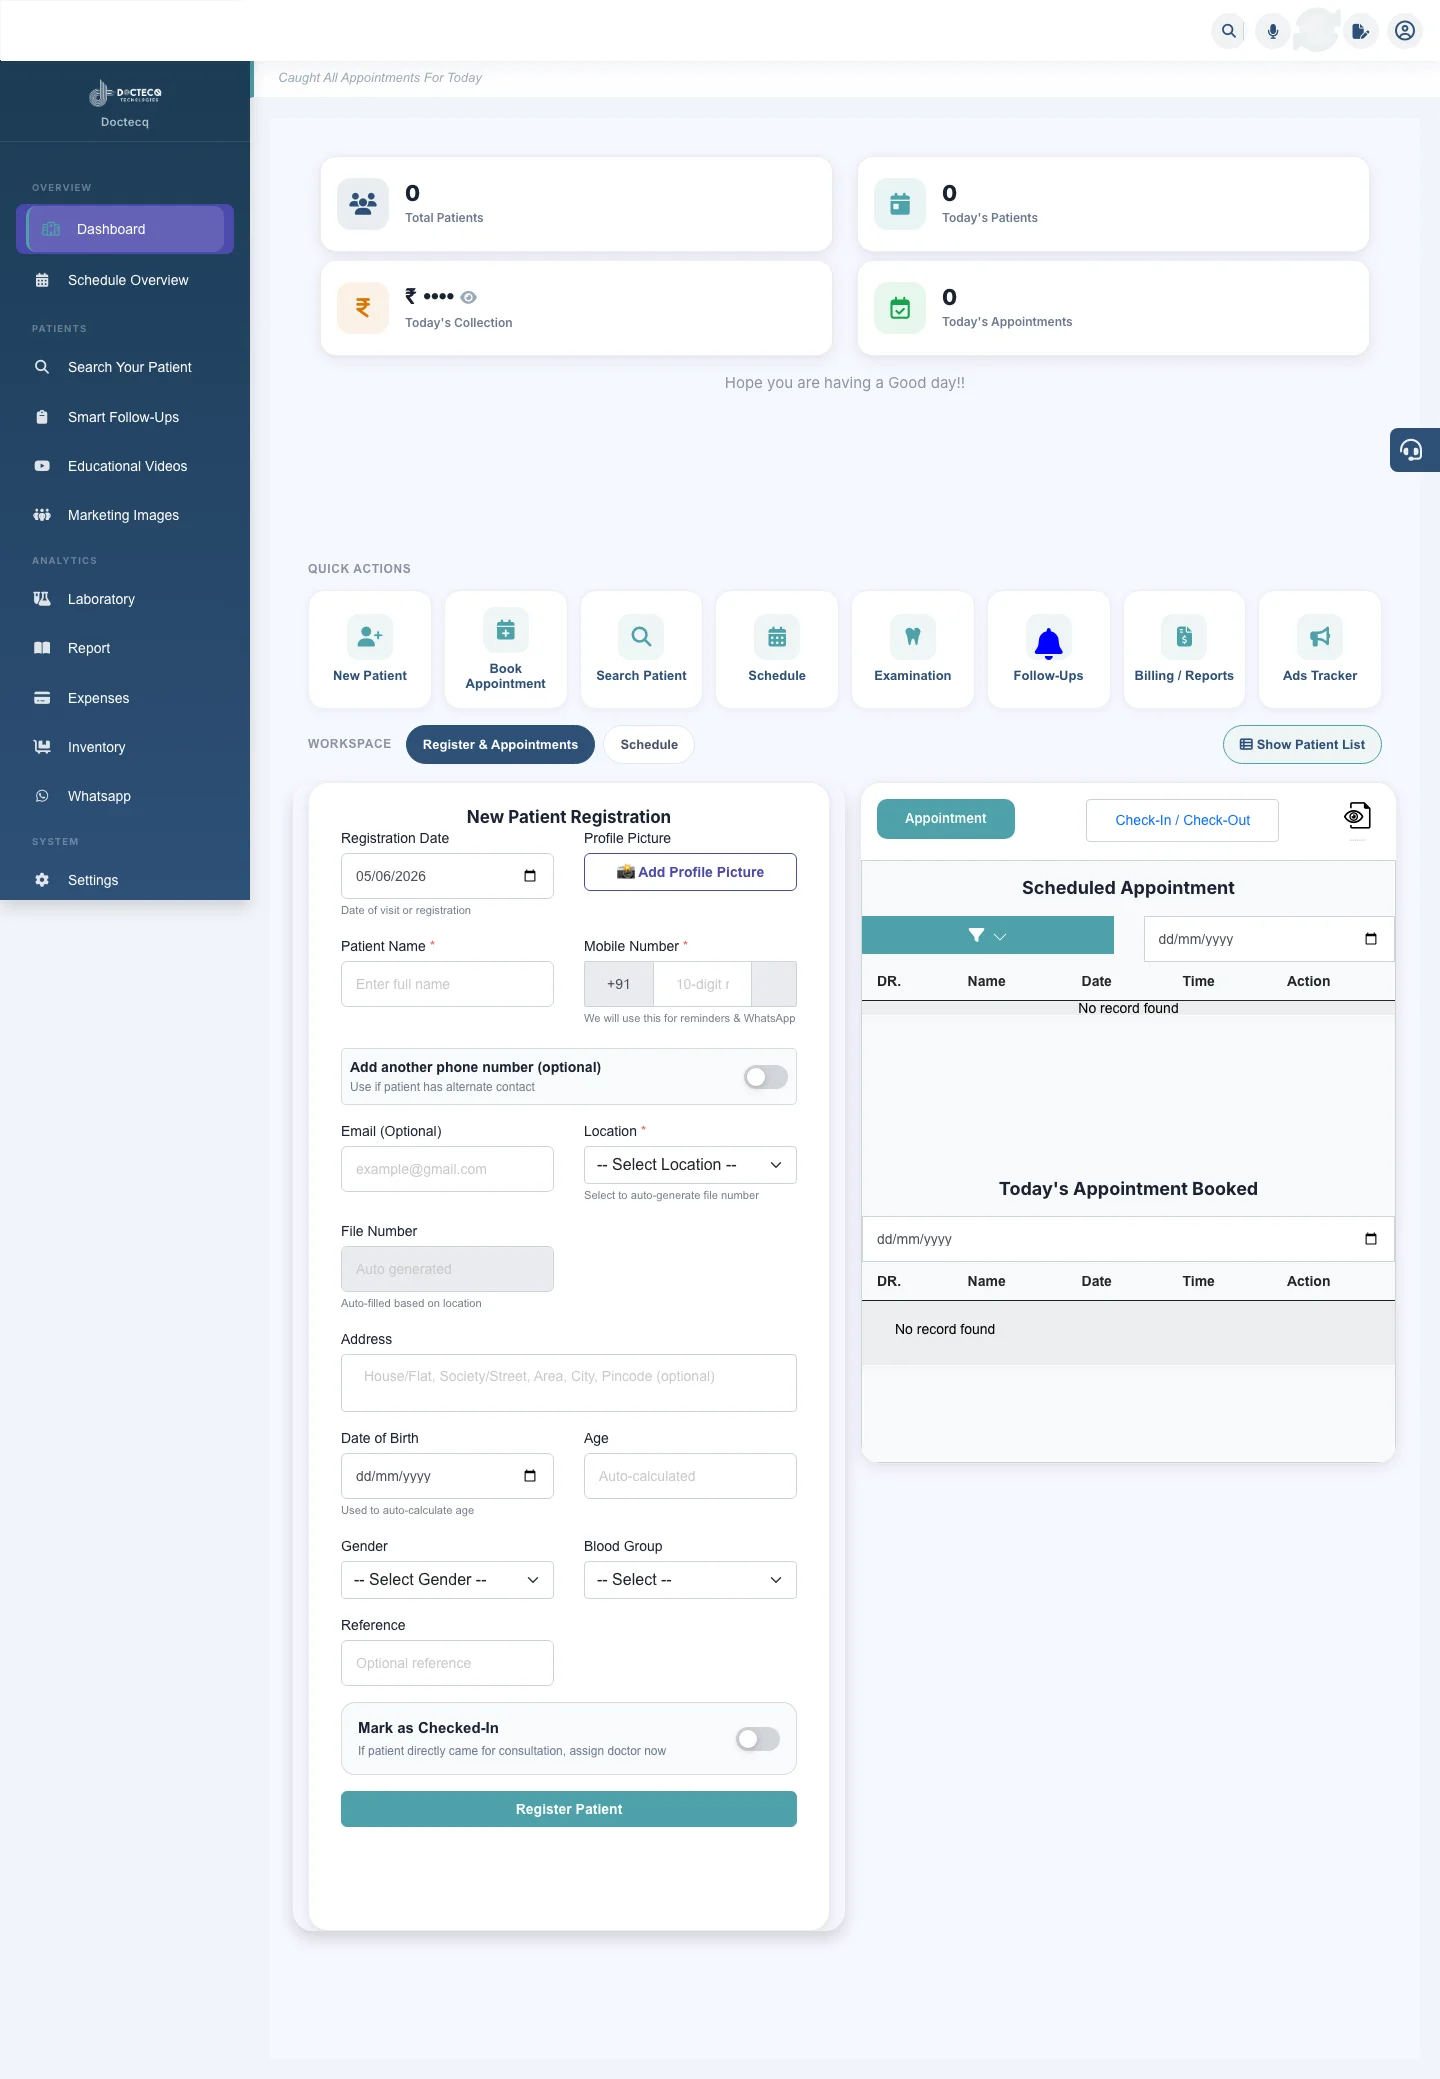Viewport: 1440px width, 2079px height.
Task: Open Smart Follow-Ups in the sidebar
Action: click(125, 417)
